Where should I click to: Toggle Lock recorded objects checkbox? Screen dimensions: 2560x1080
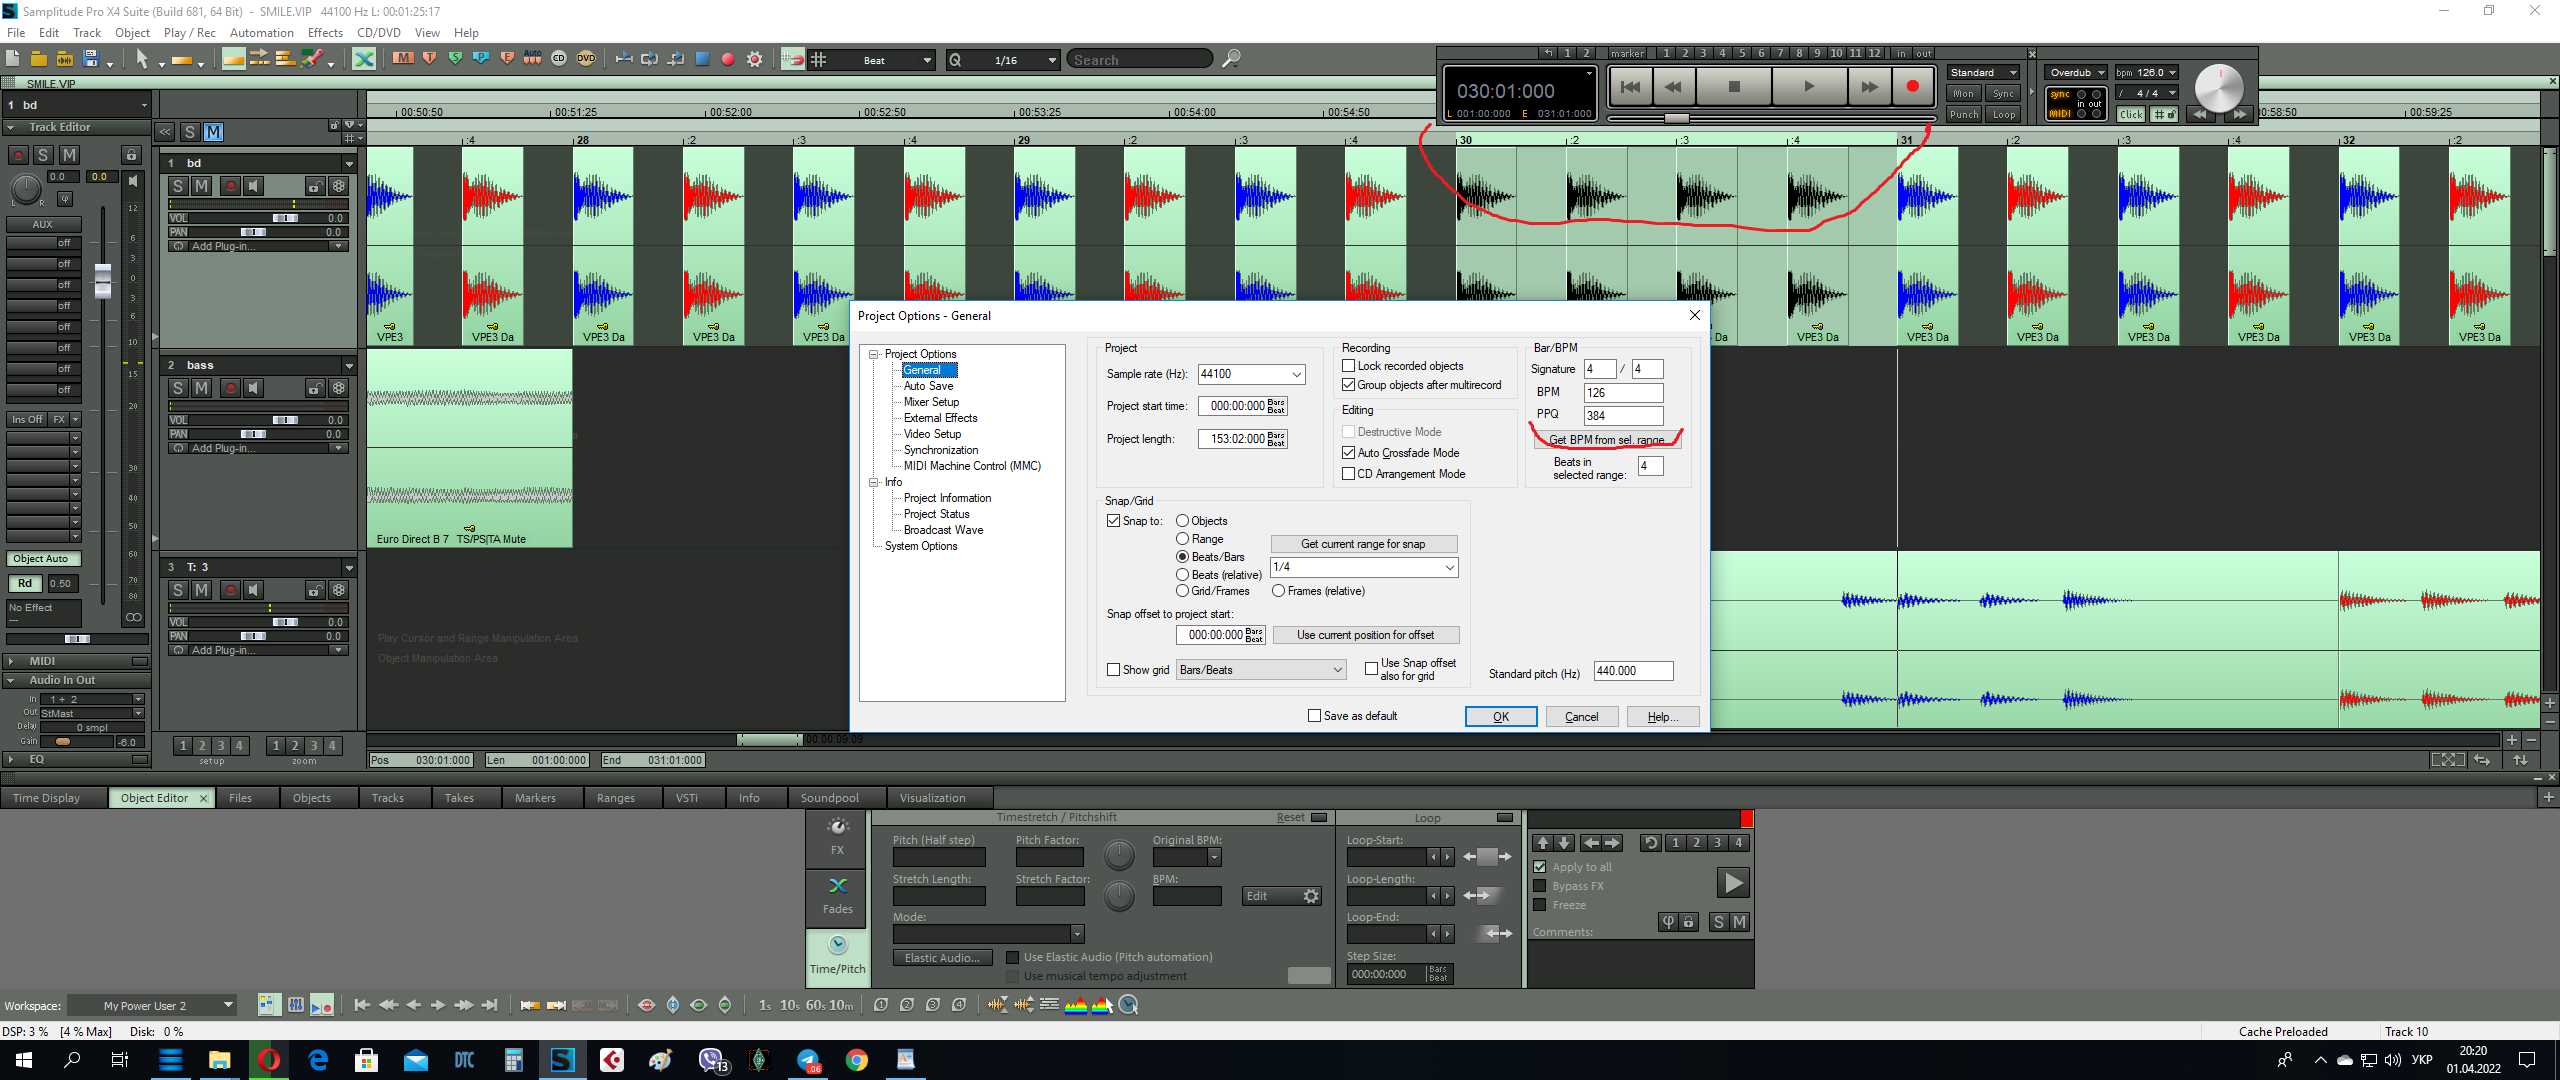1348,366
